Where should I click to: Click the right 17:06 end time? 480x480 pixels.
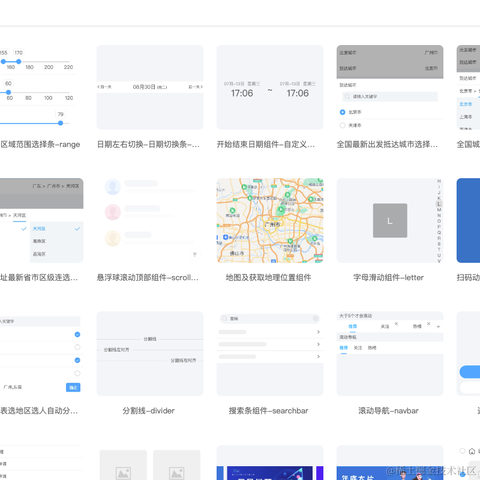click(x=298, y=93)
